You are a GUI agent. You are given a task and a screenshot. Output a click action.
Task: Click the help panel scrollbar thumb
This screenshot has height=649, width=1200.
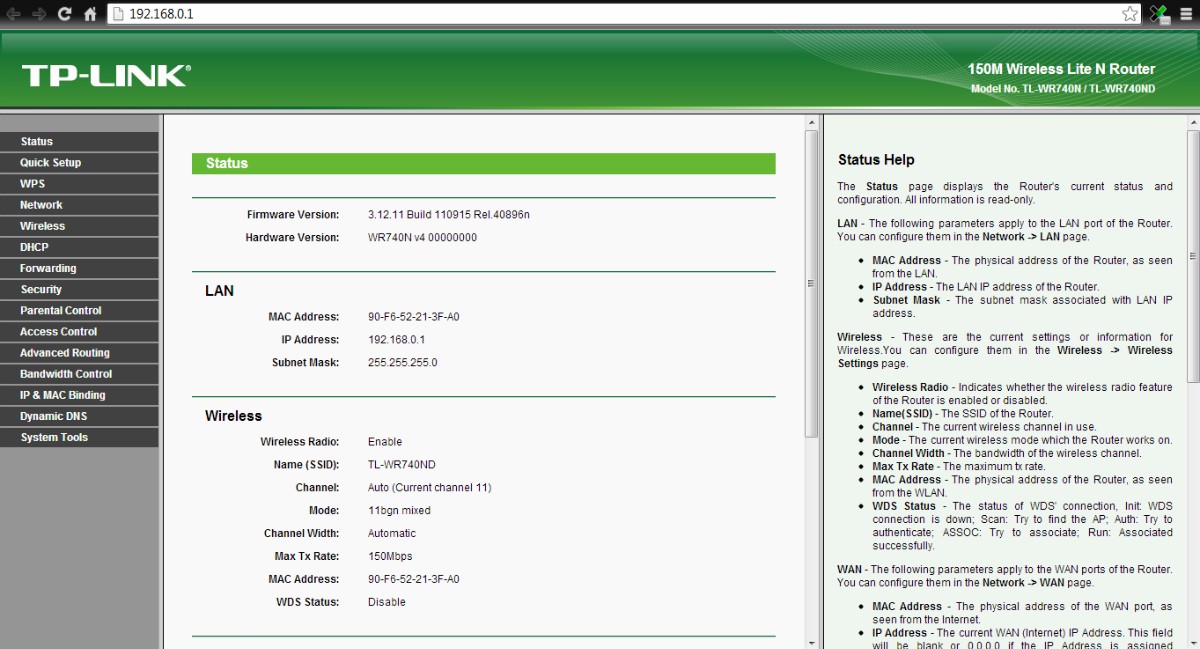1192,255
